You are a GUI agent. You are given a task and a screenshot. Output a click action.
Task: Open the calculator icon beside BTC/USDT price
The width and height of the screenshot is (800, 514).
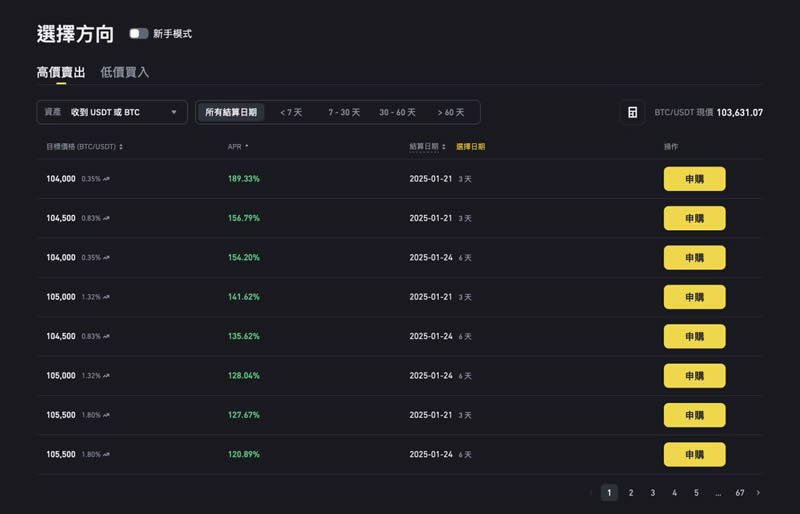632,112
